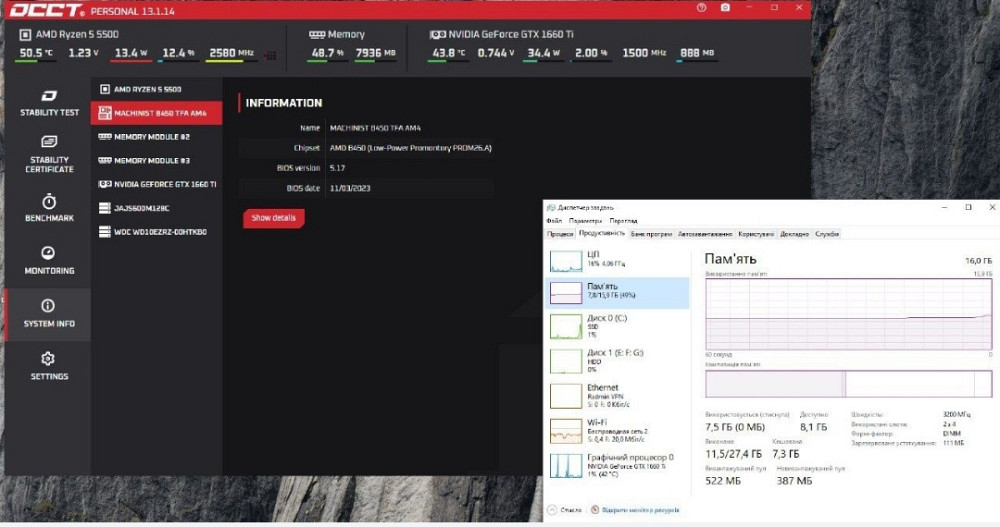Switch to Процеси tab in Task Manager

tap(560, 234)
